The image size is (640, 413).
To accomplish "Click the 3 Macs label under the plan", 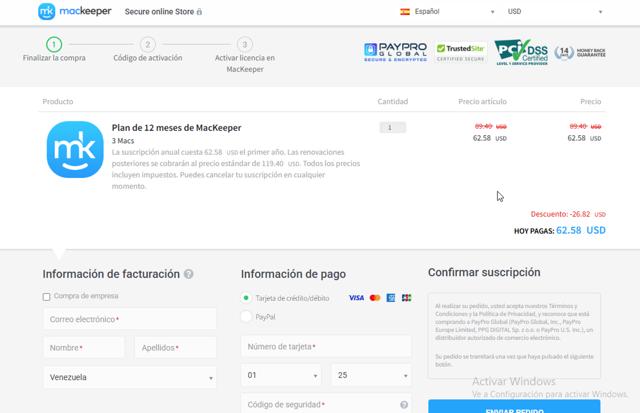I will pyautogui.click(x=123, y=141).
